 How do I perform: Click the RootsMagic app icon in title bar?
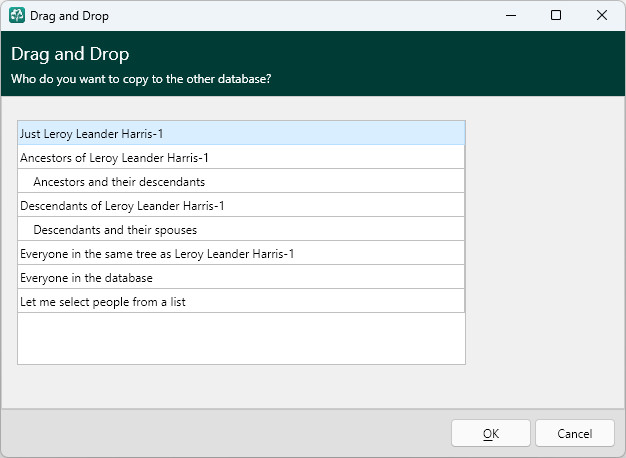point(17,16)
